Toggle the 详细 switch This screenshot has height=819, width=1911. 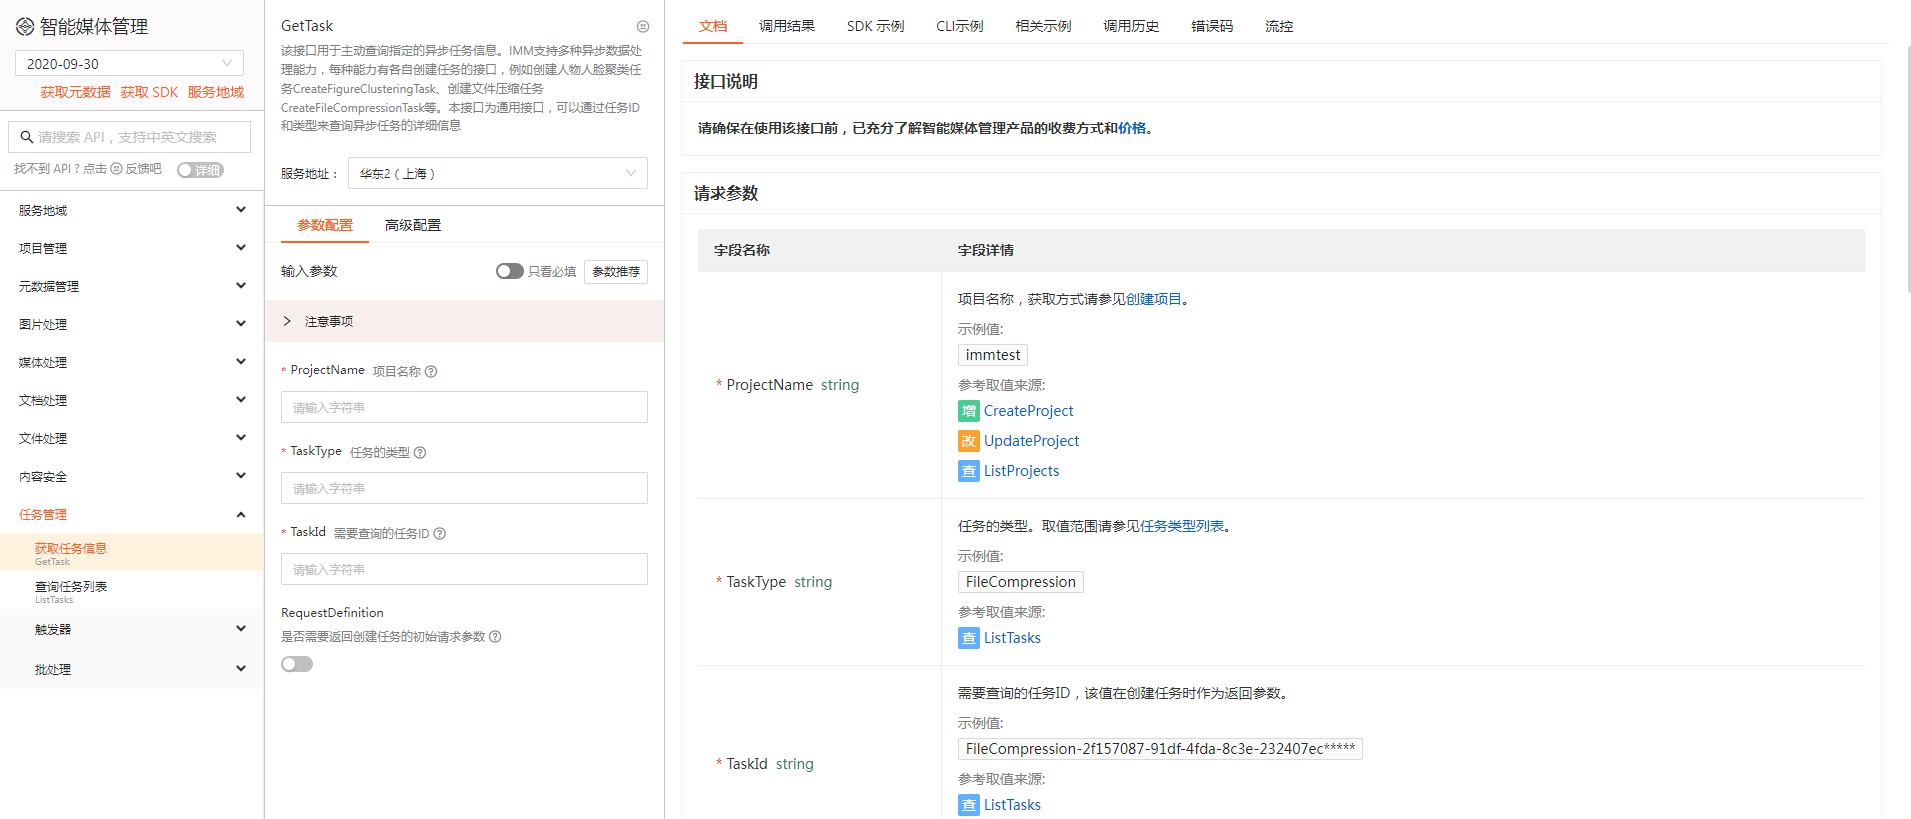click(x=200, y=170)
